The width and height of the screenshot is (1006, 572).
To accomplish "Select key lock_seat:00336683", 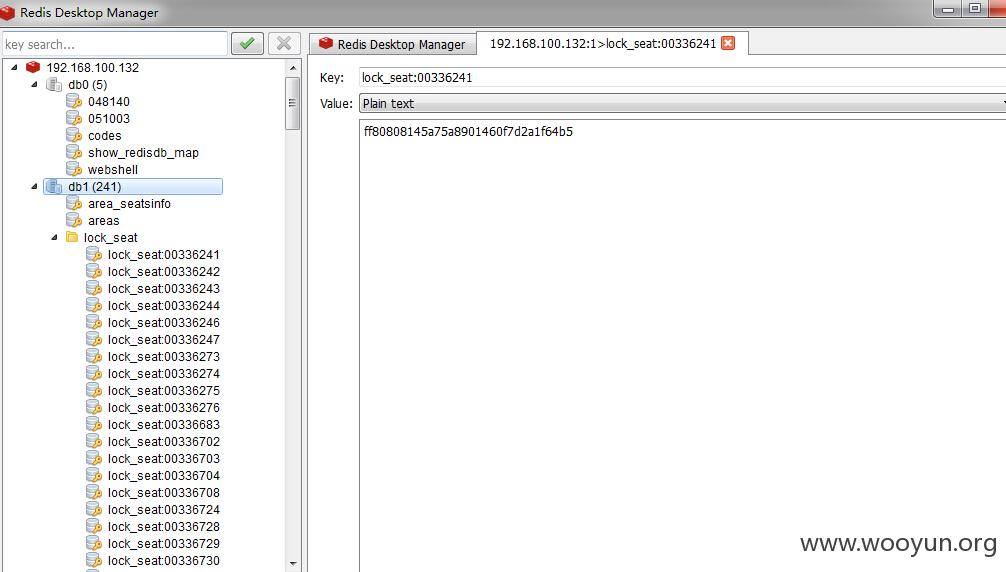I will [164, 425].
